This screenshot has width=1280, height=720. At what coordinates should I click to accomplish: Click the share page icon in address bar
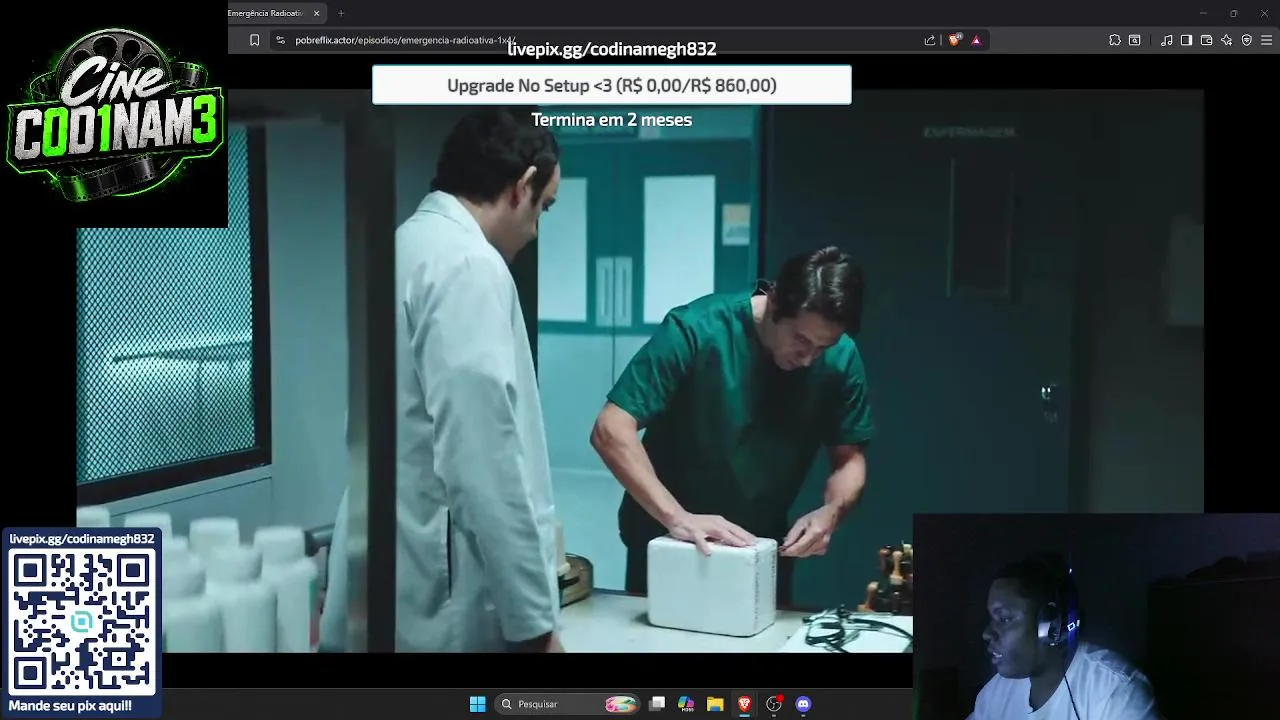(930, 40)
